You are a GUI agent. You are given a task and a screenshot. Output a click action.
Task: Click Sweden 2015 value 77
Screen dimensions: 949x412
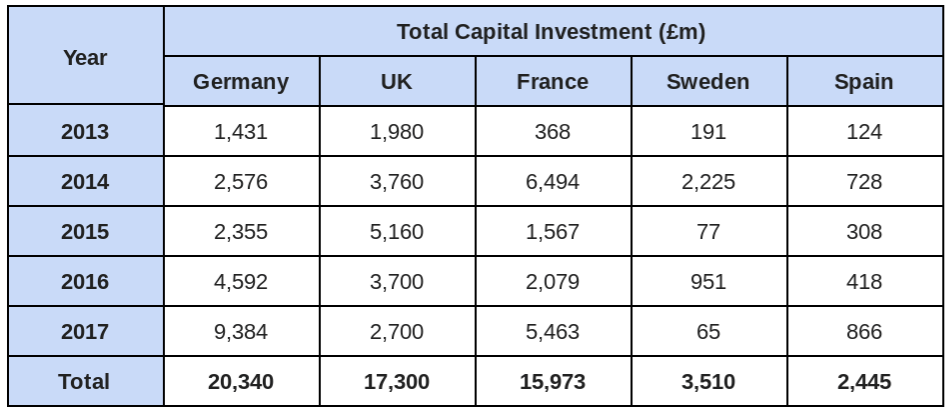pos(709,231)
